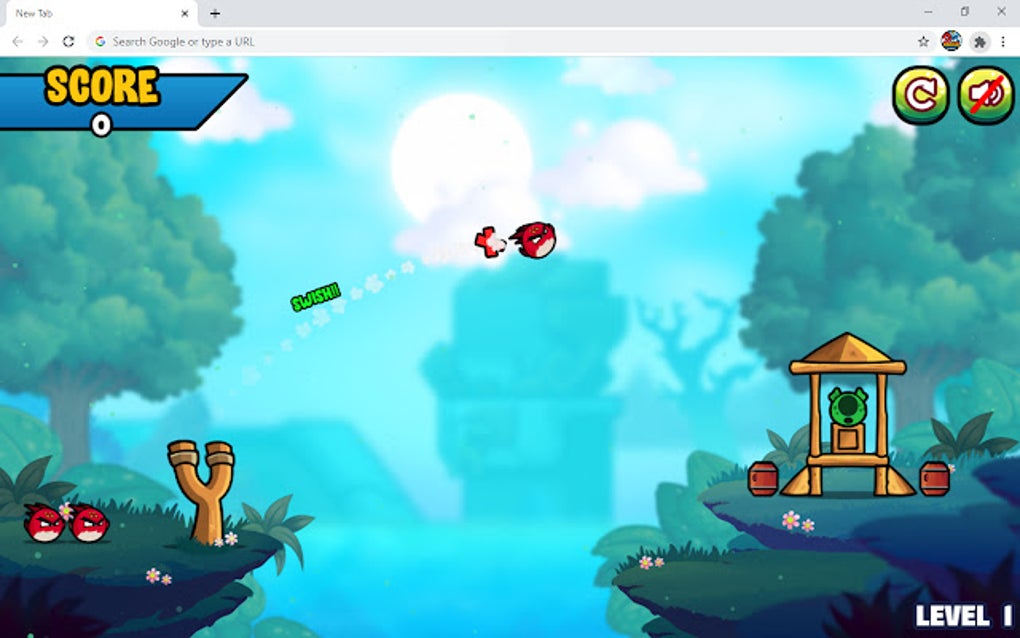Click the colorful extension icon beside the address bar

pos(953,41)
